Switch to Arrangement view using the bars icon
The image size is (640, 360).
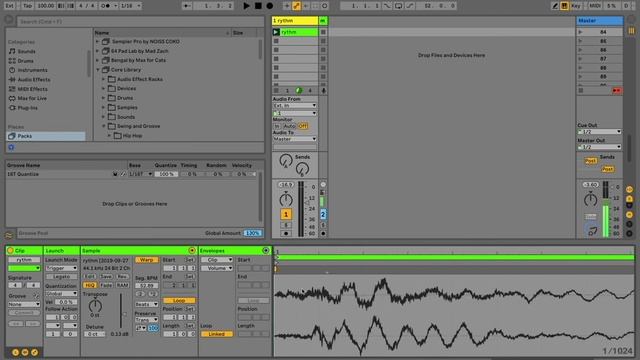point(631,31)
